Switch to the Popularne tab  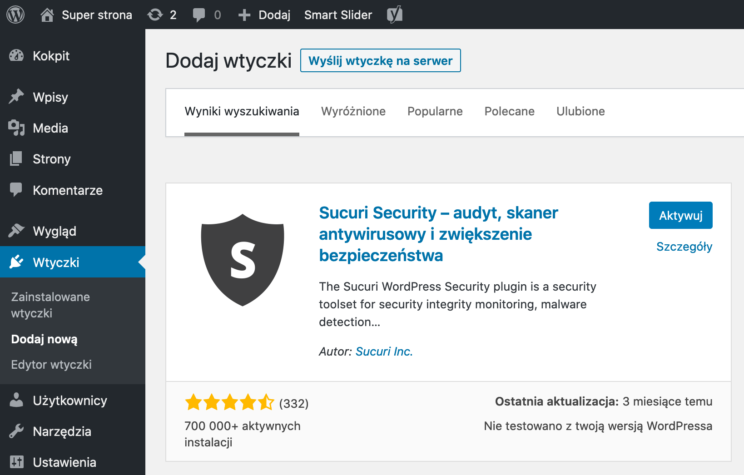coord(435,112)
